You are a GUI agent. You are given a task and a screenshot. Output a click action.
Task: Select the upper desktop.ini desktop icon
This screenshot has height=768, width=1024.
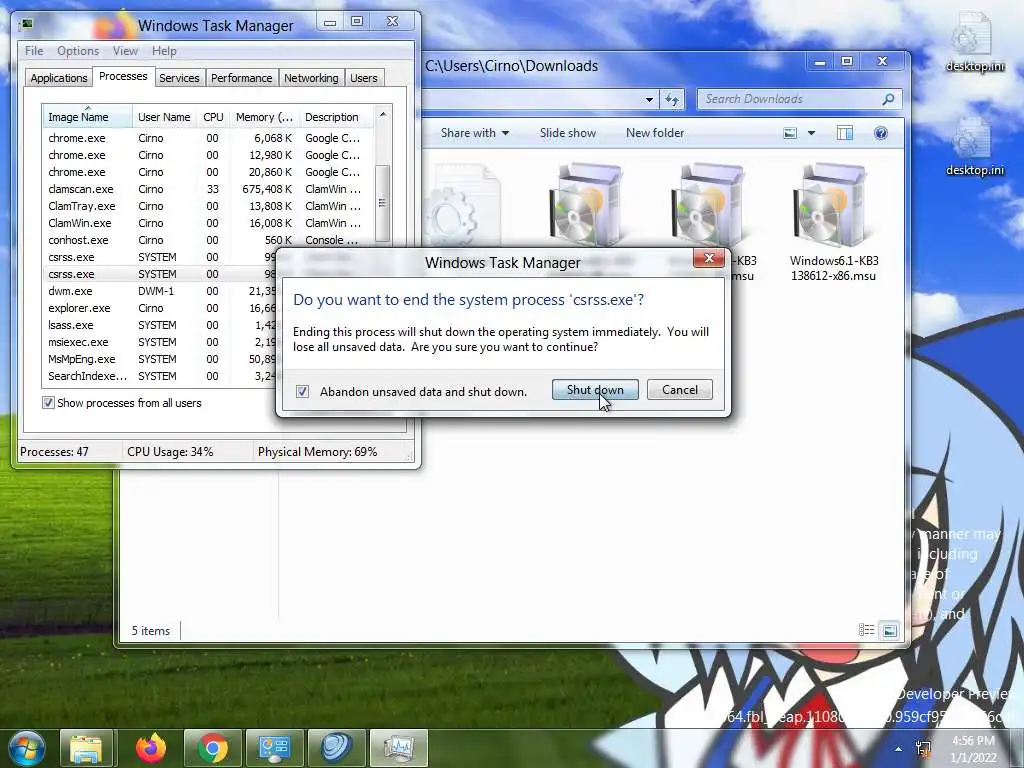tap(974, 42)
